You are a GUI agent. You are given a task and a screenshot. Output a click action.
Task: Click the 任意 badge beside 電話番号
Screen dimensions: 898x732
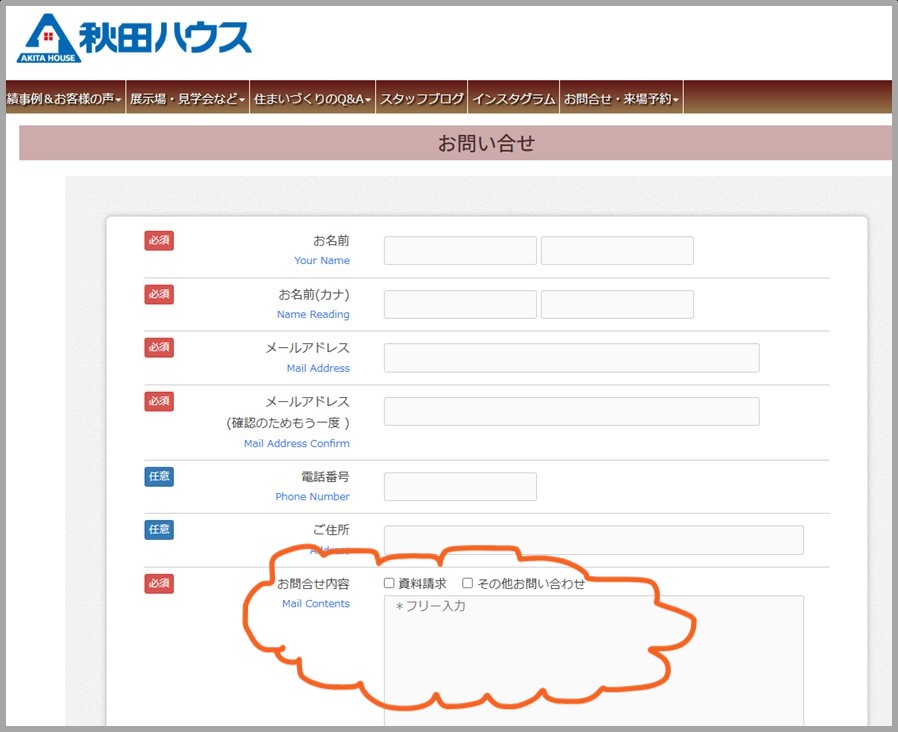pyautogui.click(x=158, y=476)
